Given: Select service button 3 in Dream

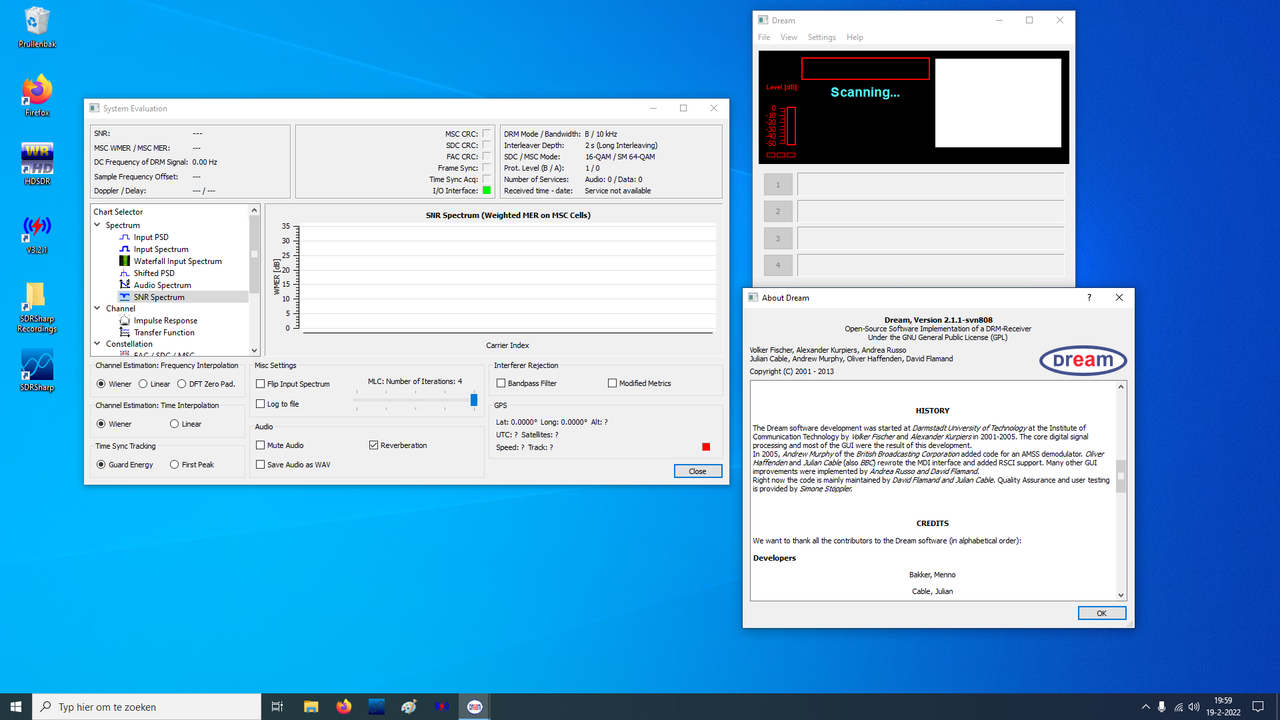Looking at the screenshot, I should (x=779, y=238).
